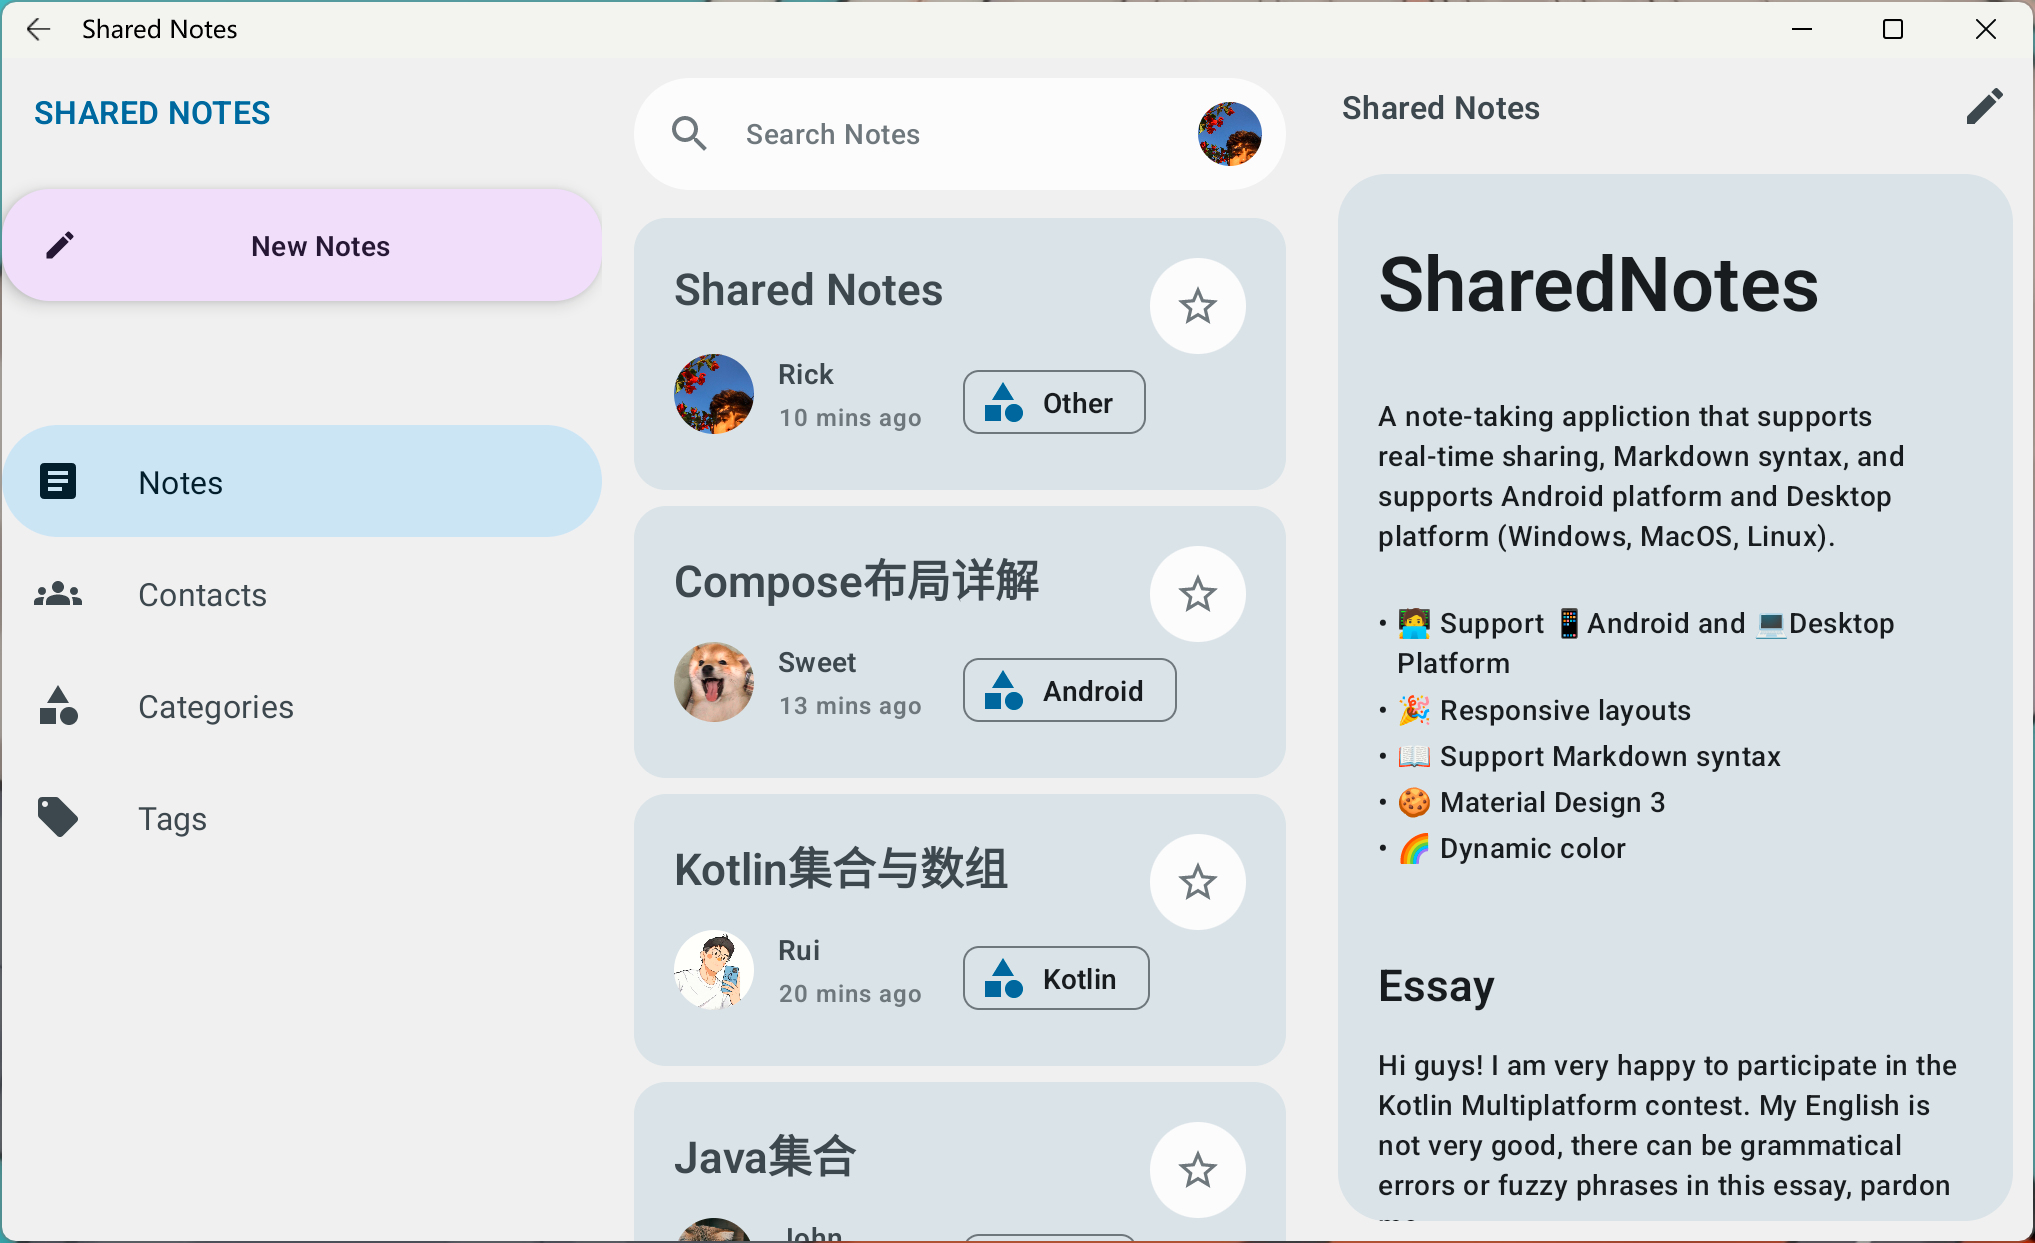Screen dimensions: 2035x1243
Task: Open New Notes creation panel
Action: (305, 246)
